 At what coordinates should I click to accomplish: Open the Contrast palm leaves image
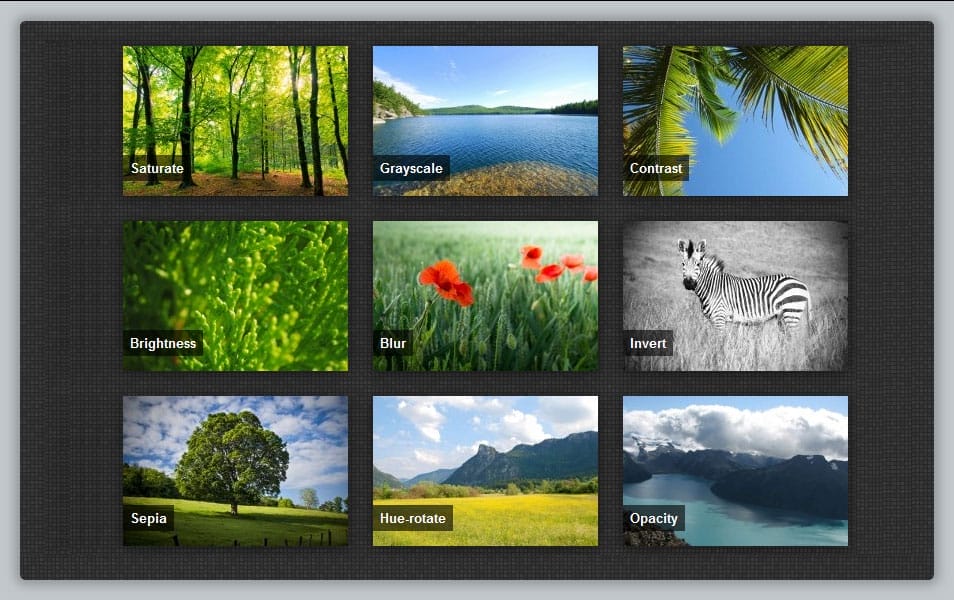point(735,110)
